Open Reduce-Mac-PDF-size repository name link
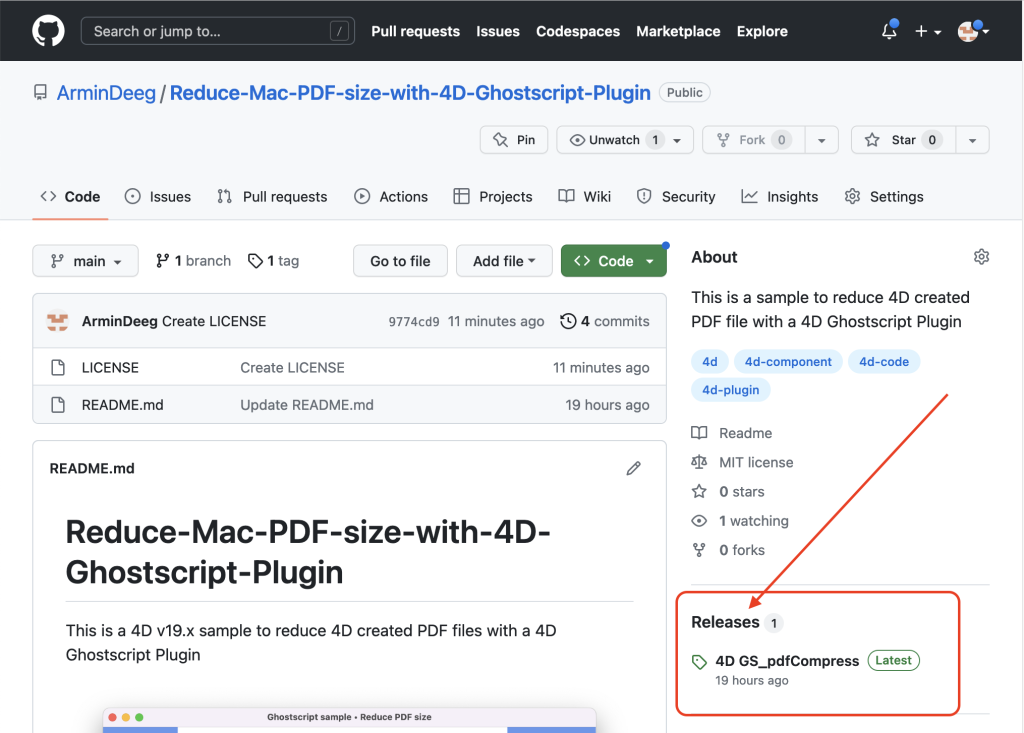Viewport: 1024px width, 733px height. [410, 93]
